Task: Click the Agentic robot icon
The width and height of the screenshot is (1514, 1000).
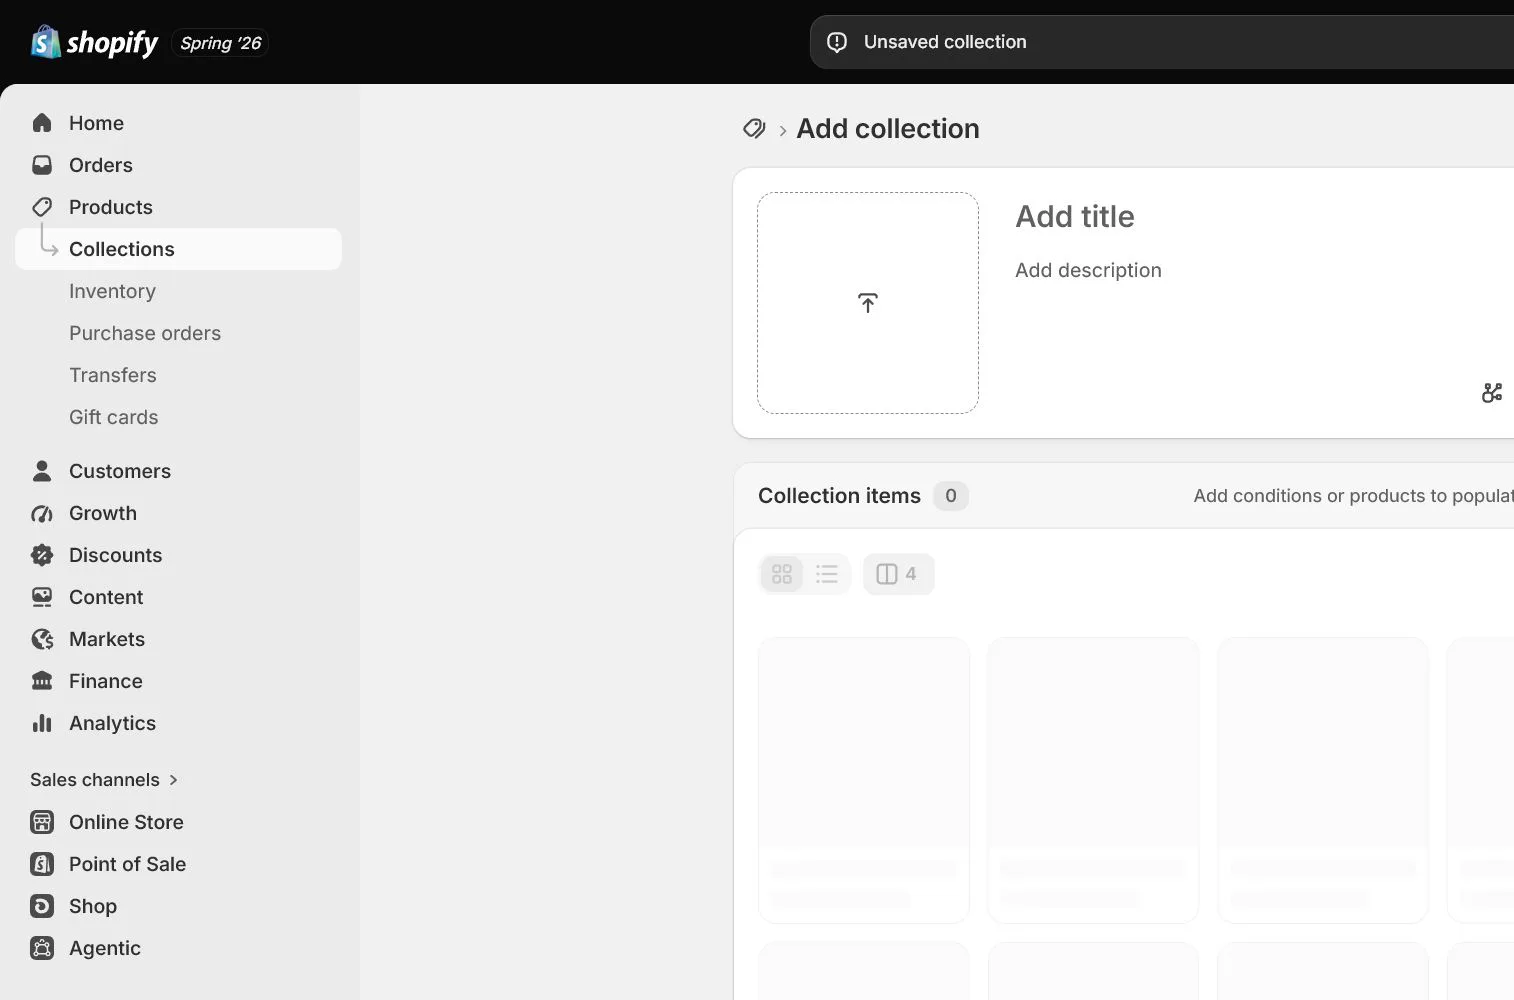Action: coord(42,948)
